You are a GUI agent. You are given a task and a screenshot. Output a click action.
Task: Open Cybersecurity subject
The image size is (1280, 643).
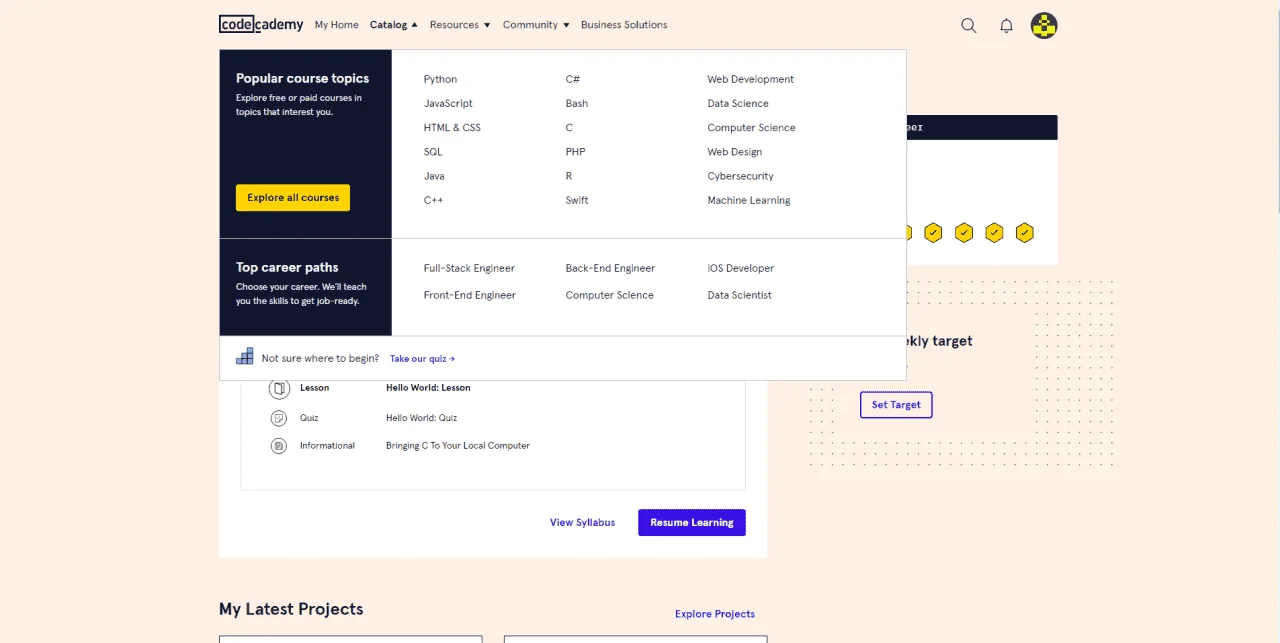[x=741, y=176]
